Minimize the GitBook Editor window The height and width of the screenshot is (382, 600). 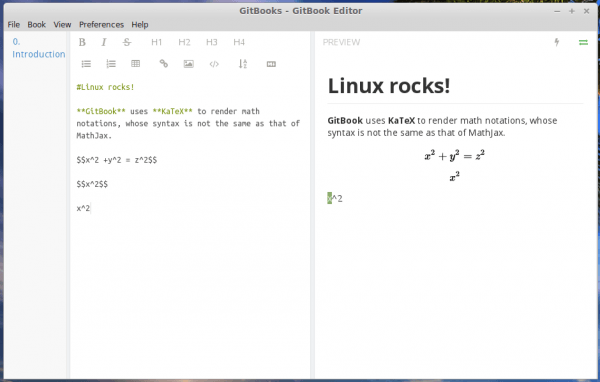click(557, 11)
